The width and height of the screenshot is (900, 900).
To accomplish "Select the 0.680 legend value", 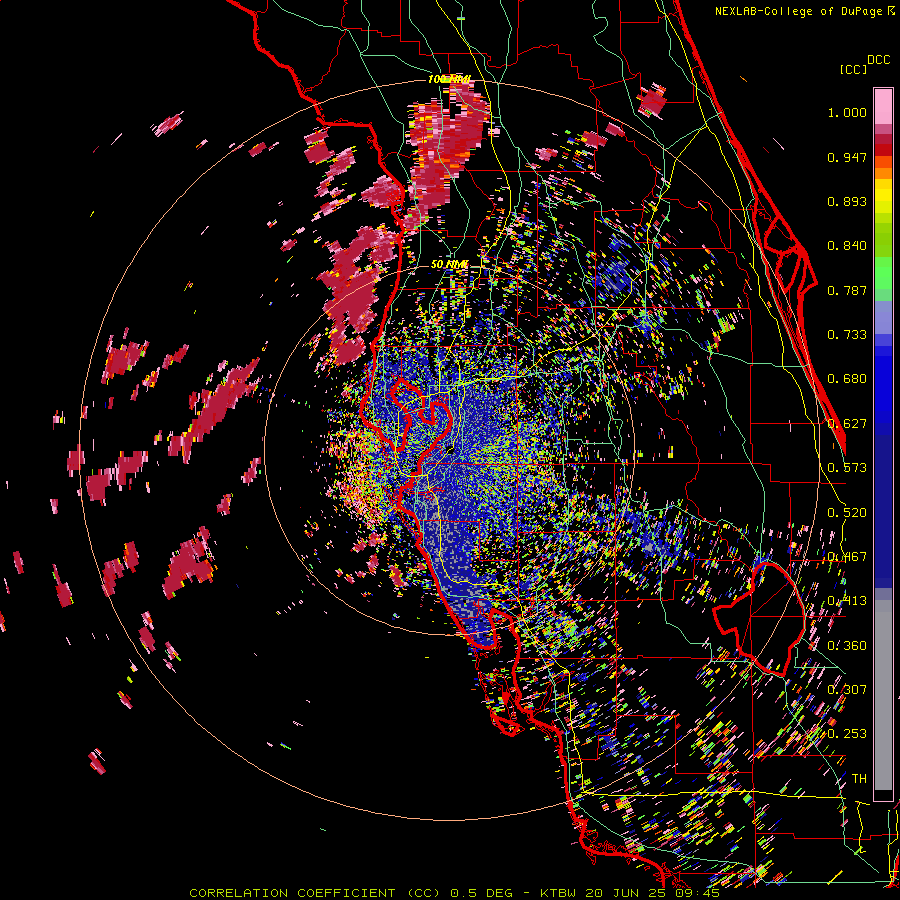I will click(847, 379).
